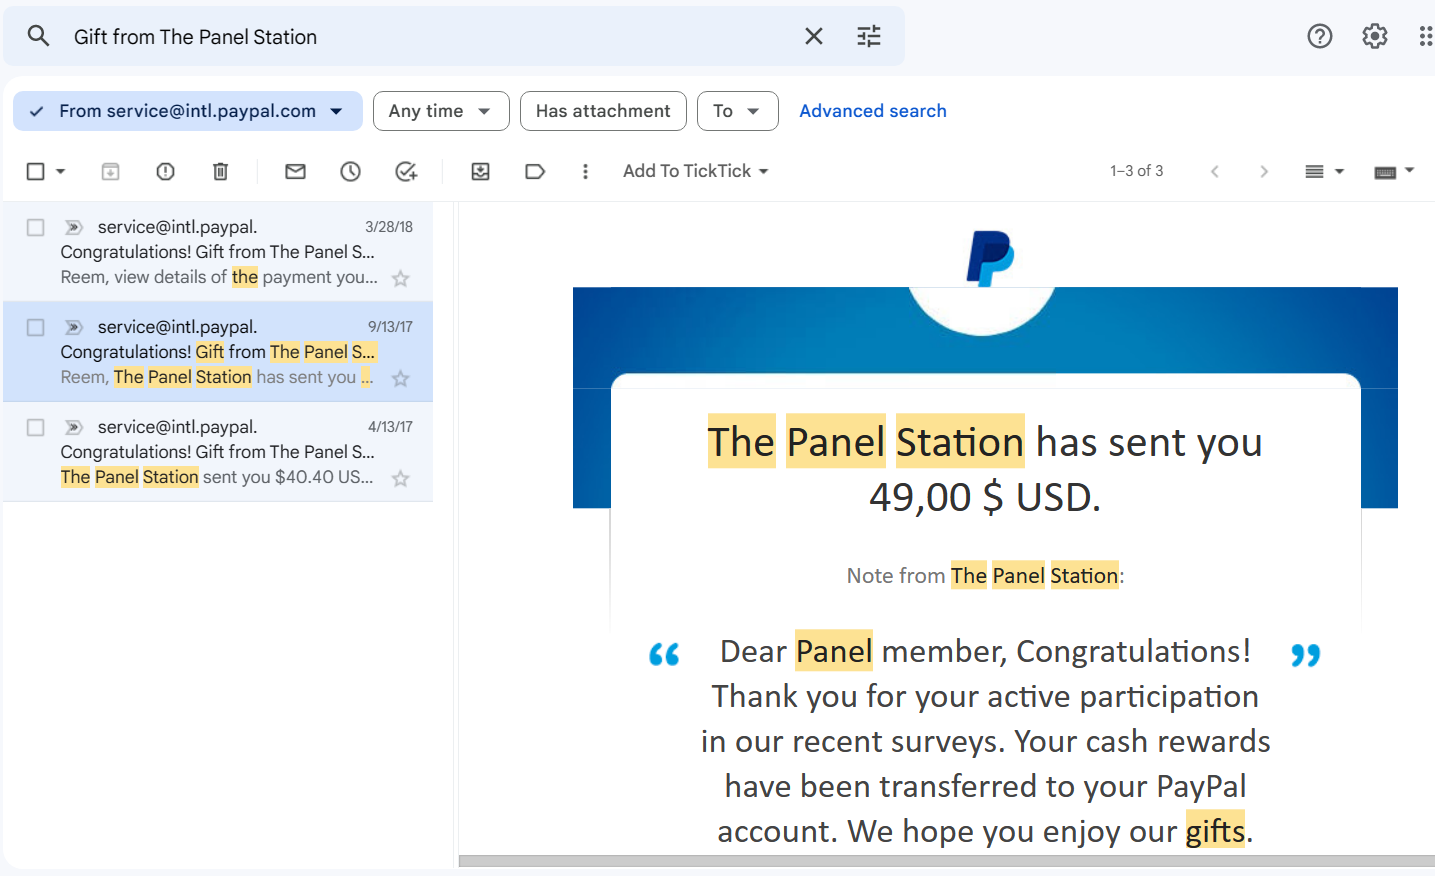The height and width of the screenshot is (876, 1435).
Task: Open Add To TickTick dropdown
Action: pos(695,171)
